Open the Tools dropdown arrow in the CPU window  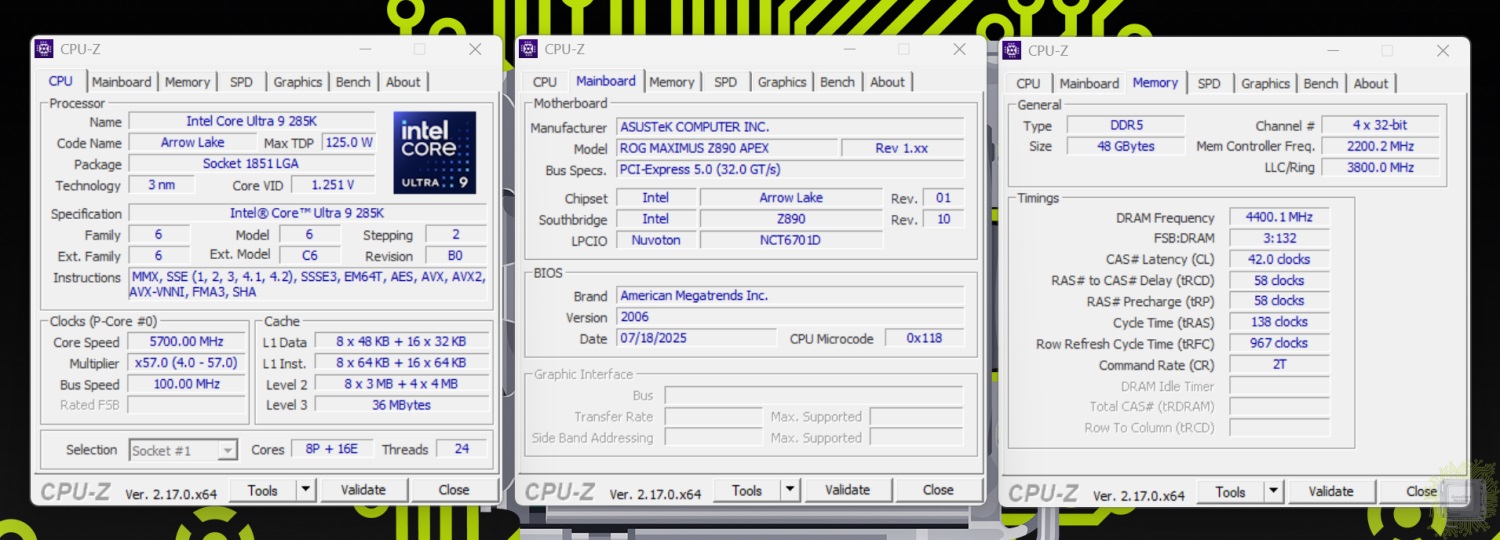pos(305,490)
